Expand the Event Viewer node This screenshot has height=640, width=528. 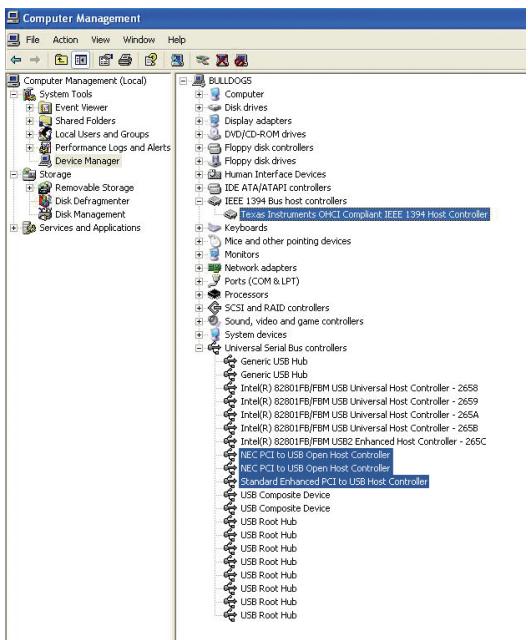(30, 108)
